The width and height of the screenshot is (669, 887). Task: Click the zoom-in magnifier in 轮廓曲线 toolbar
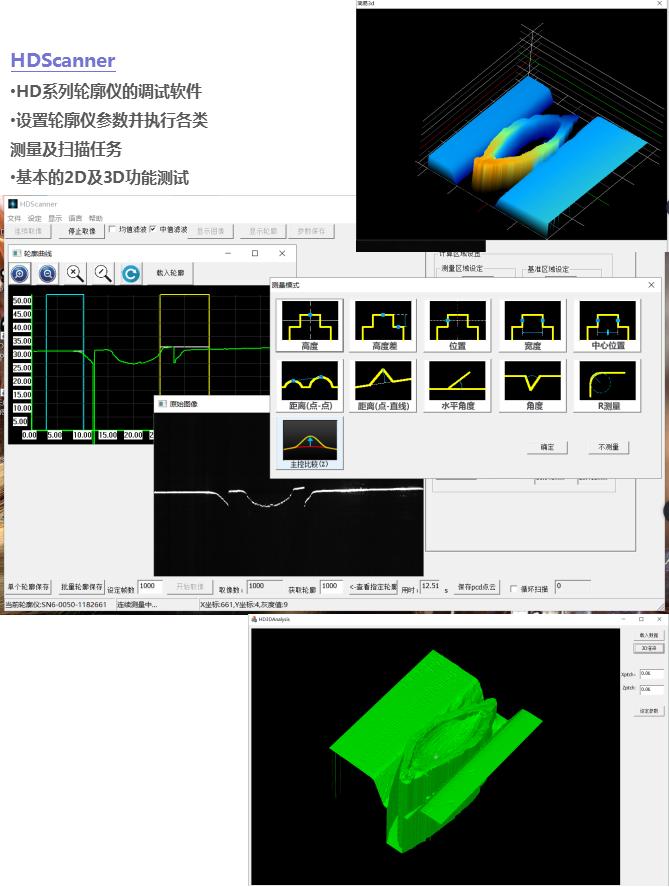(x=20, y=274)
